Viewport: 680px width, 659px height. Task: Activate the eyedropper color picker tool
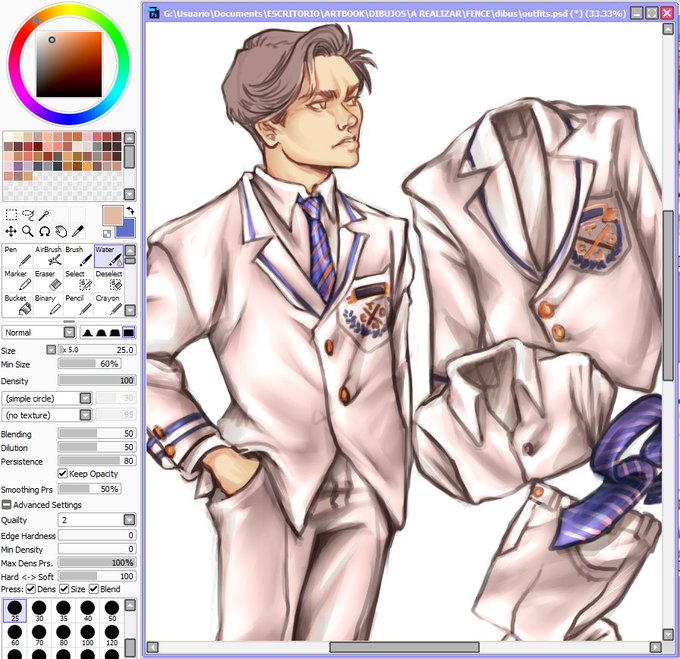(x=78, y=231)
